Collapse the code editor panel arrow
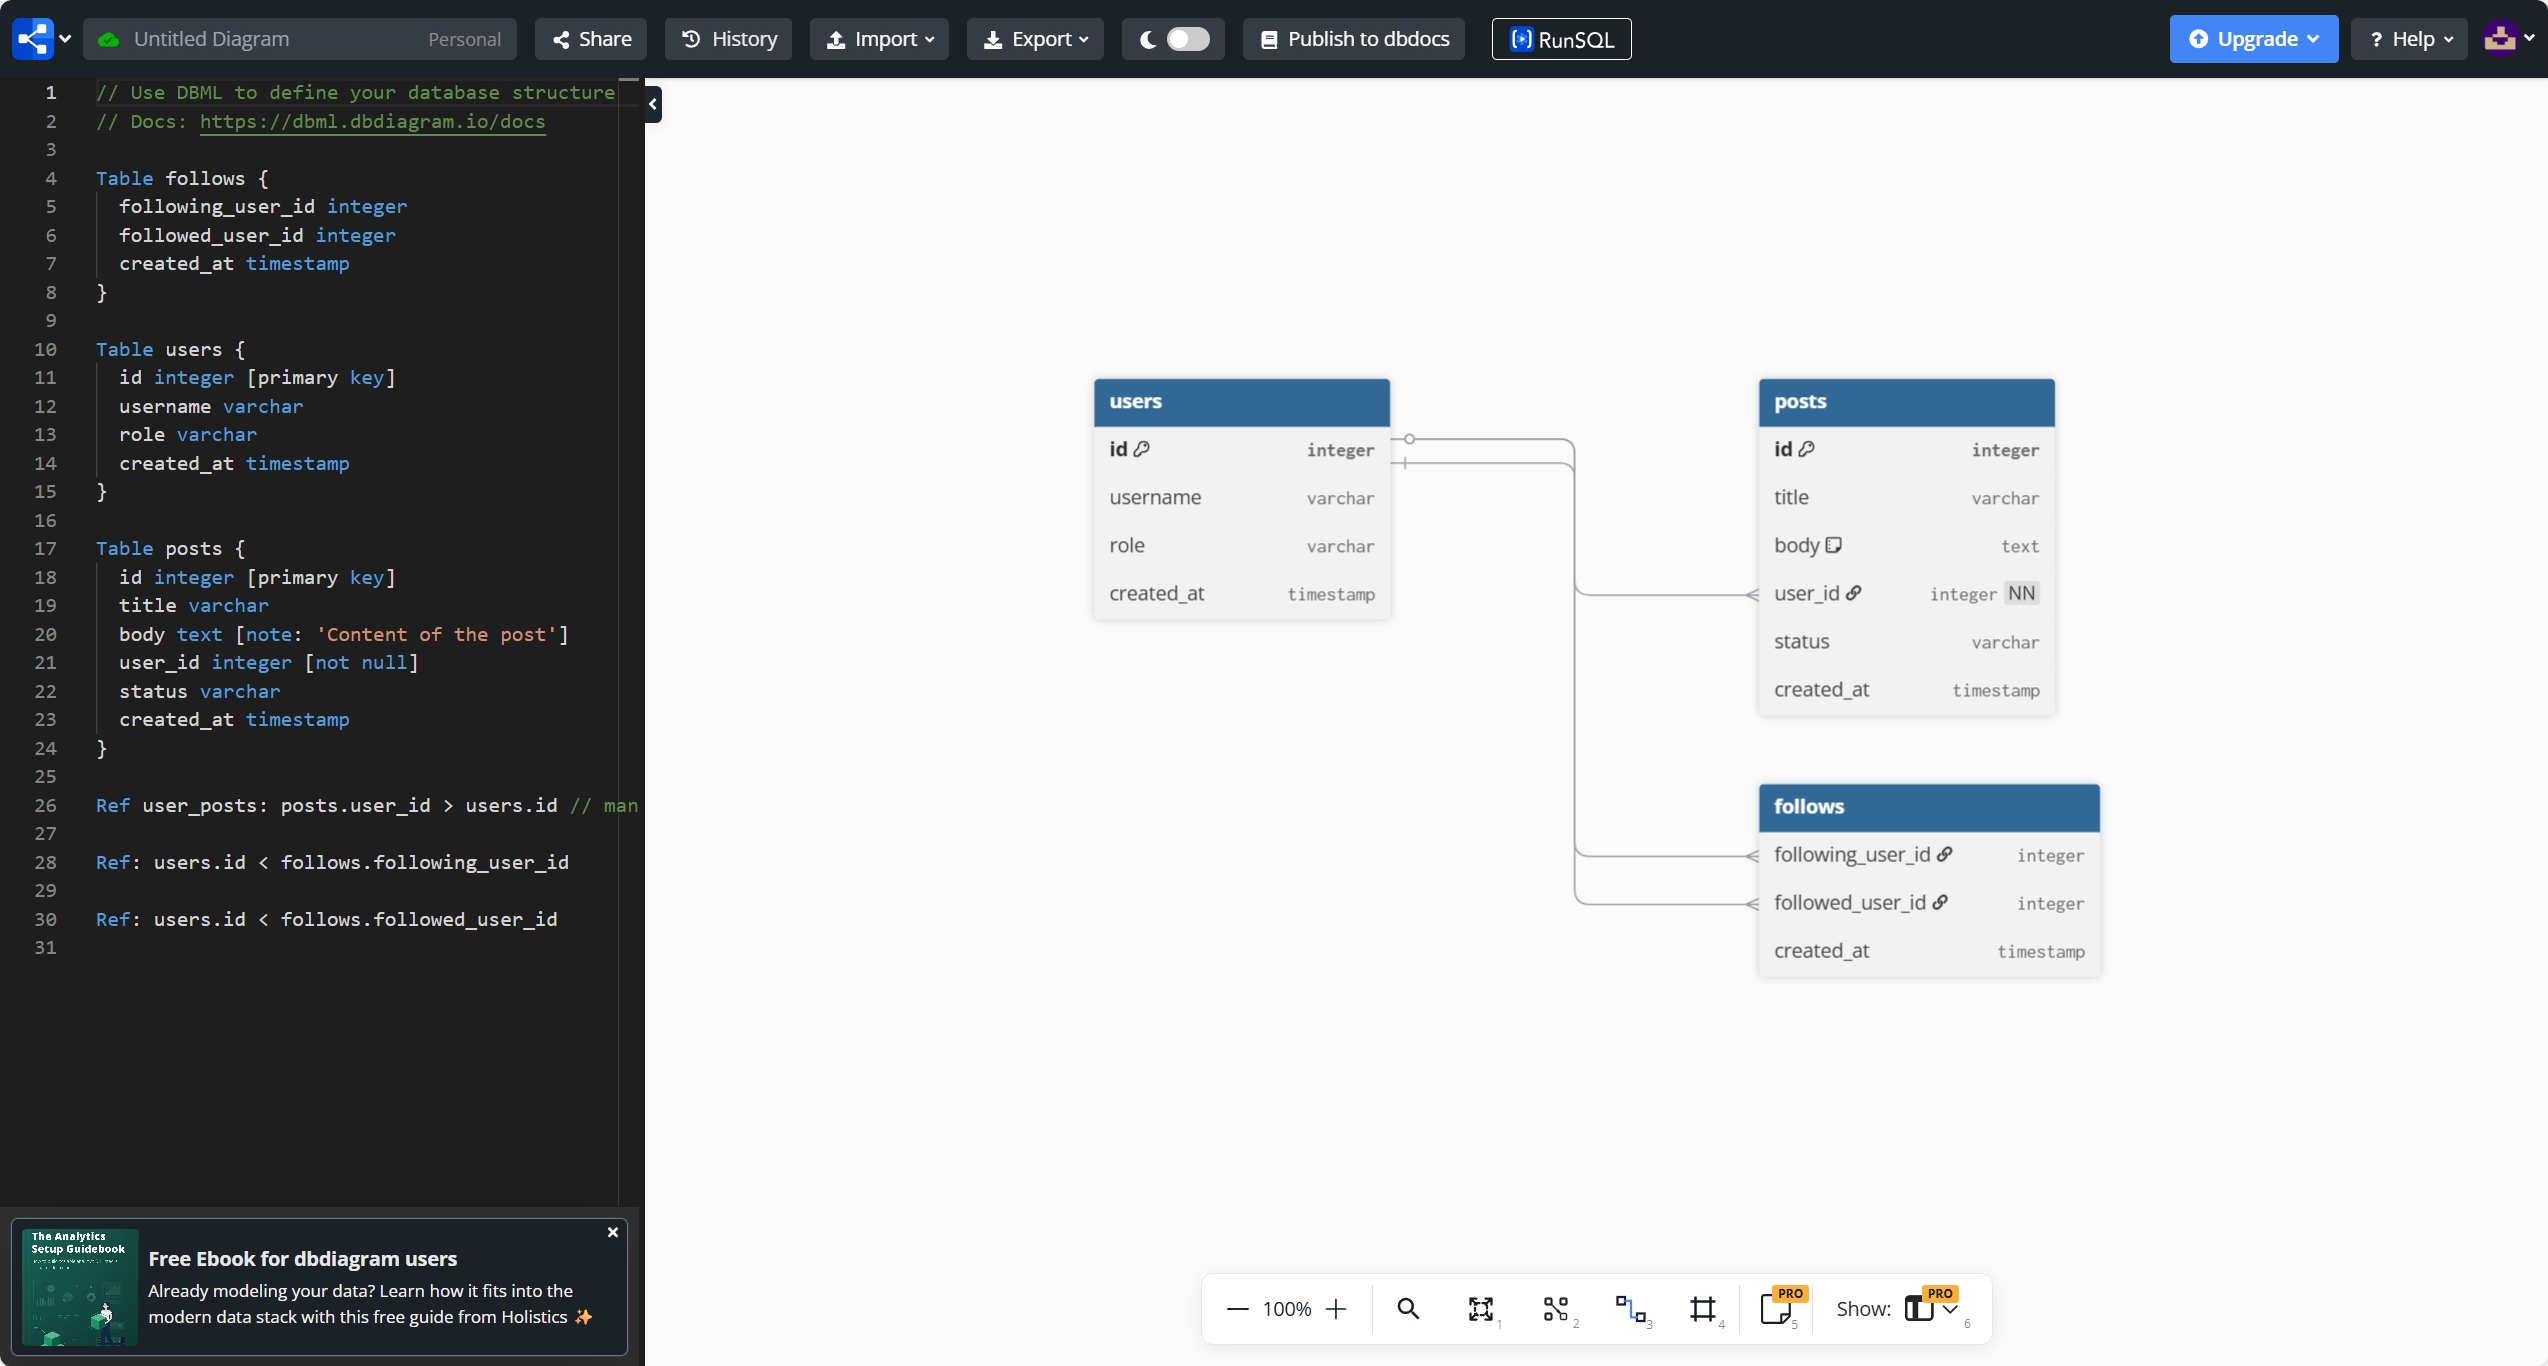2548x1366 pixels. tap(653, 104)
